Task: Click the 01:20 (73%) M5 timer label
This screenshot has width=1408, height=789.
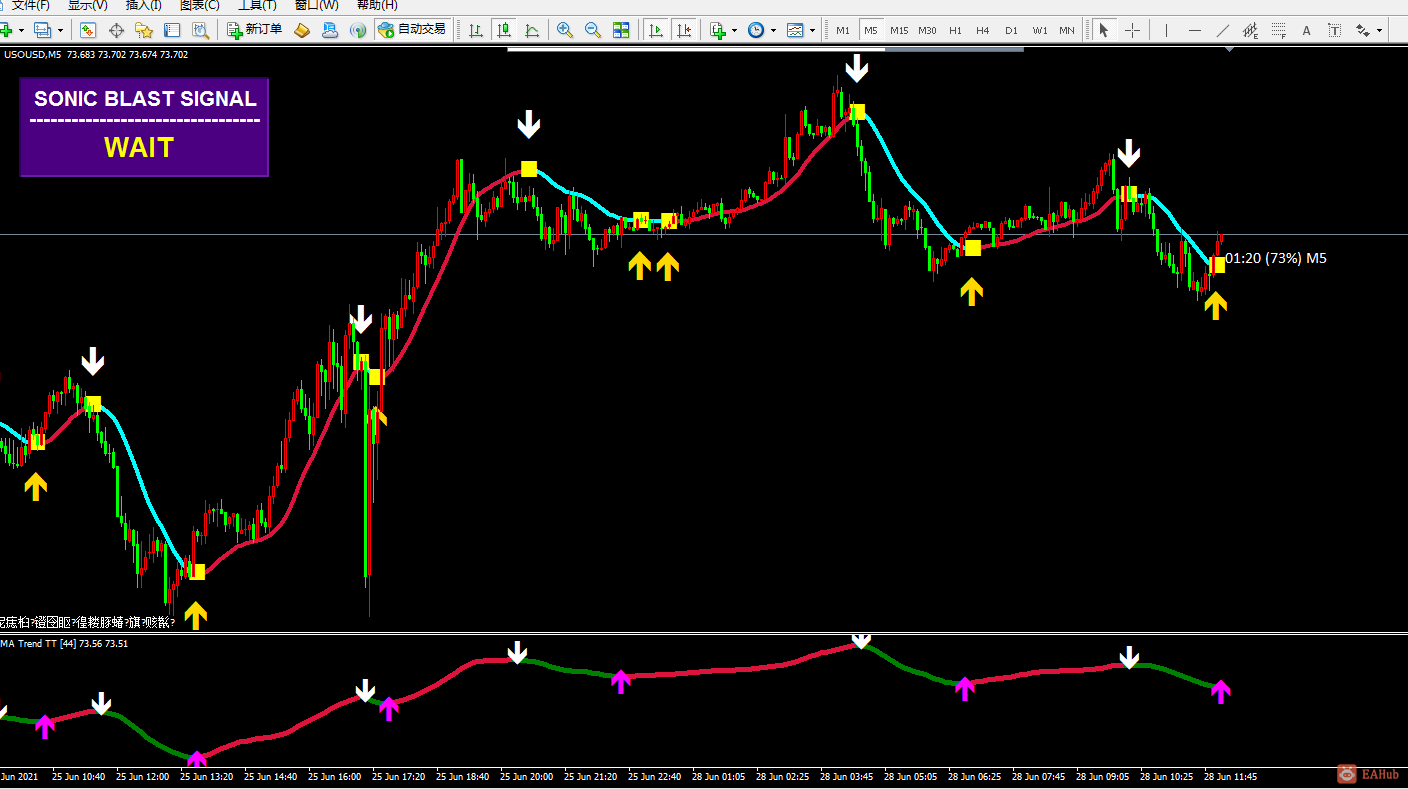Action: click(x=1276, y=258)
